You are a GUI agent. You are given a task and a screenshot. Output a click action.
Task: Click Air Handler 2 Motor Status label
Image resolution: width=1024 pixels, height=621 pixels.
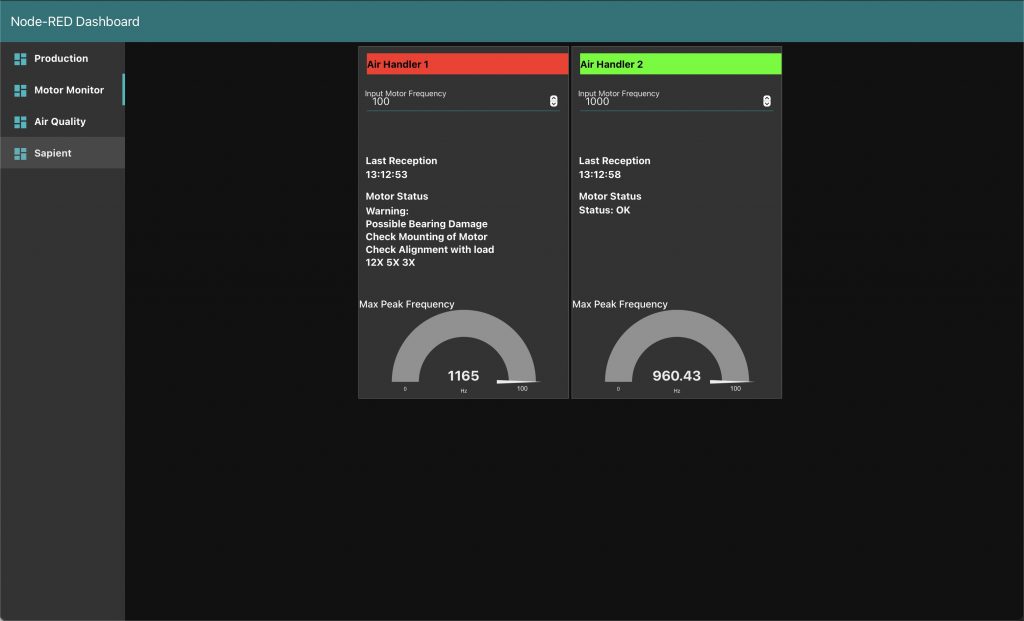pyautogui.click(x=610, y=196)
